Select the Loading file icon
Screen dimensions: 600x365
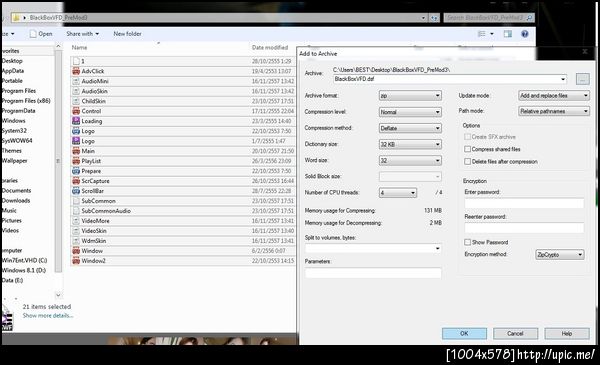[76, 121]
